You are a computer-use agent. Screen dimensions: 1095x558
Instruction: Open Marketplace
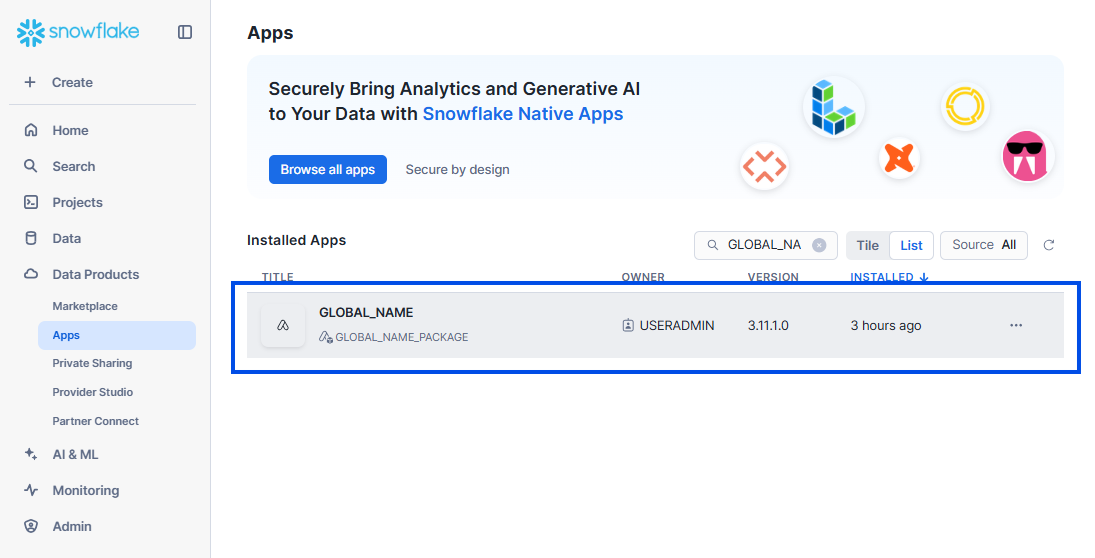(84, 306)
